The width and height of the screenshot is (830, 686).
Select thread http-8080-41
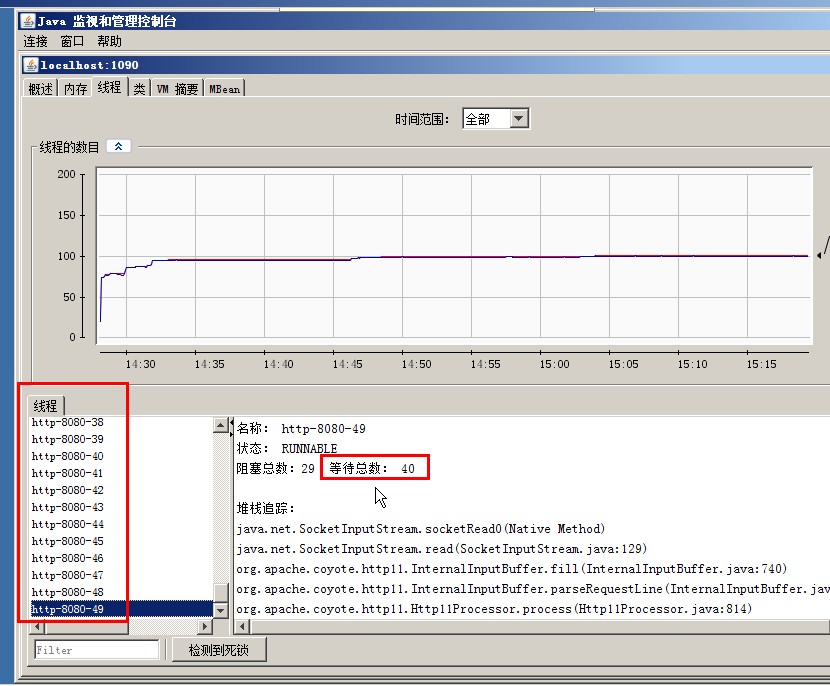pos(122,473)
